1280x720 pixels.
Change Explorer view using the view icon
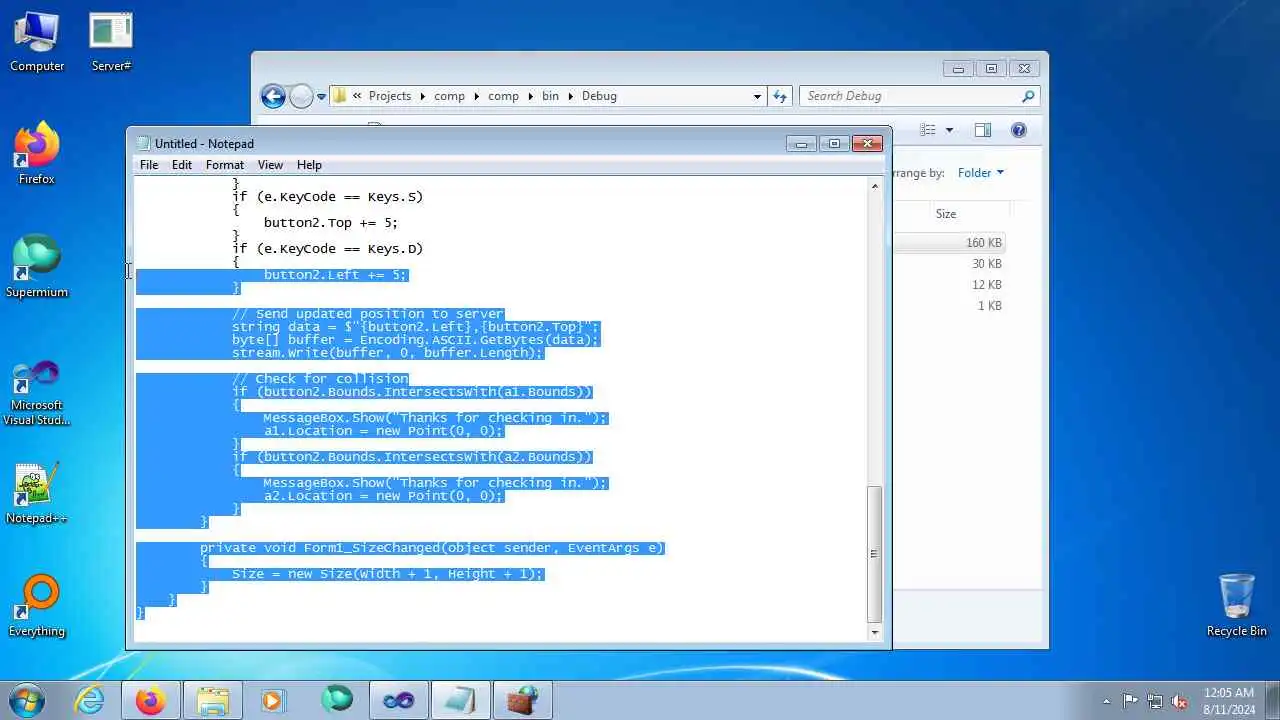coord(928,130)
